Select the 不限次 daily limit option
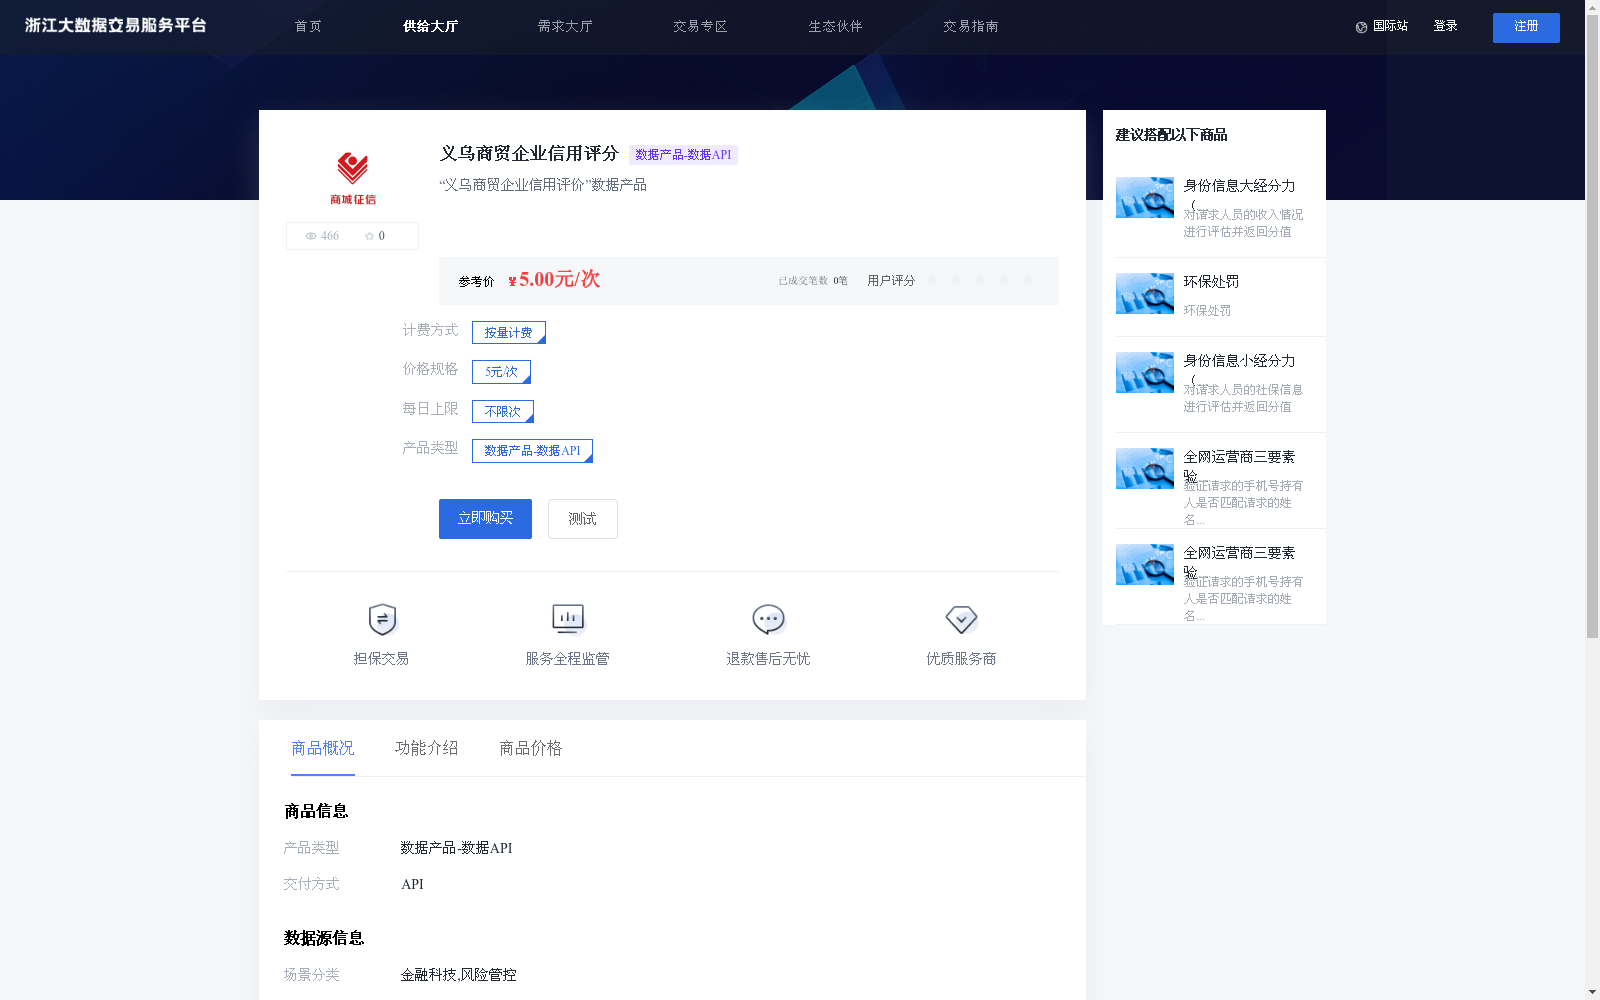The height and width of the screenshot is (1000, 1600). 503,411
